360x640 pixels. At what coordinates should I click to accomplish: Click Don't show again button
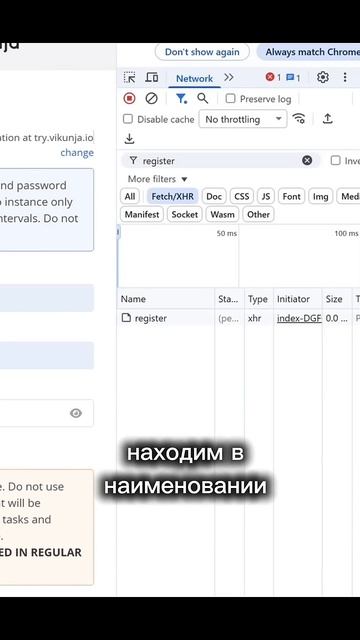coord(202,52)
